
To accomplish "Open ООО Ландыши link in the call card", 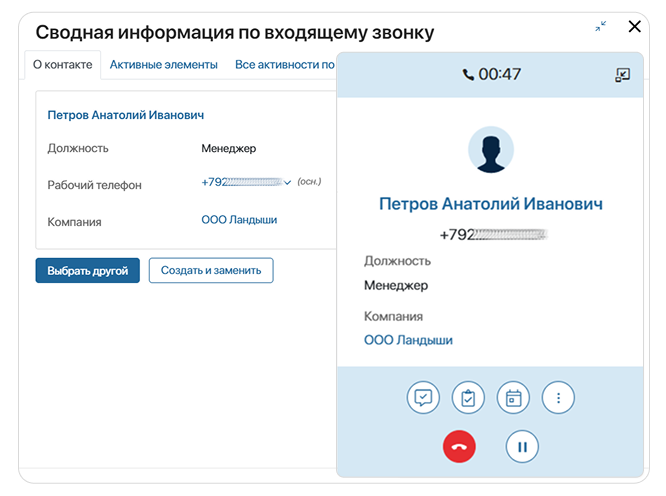I will click(x=408, y=340).
